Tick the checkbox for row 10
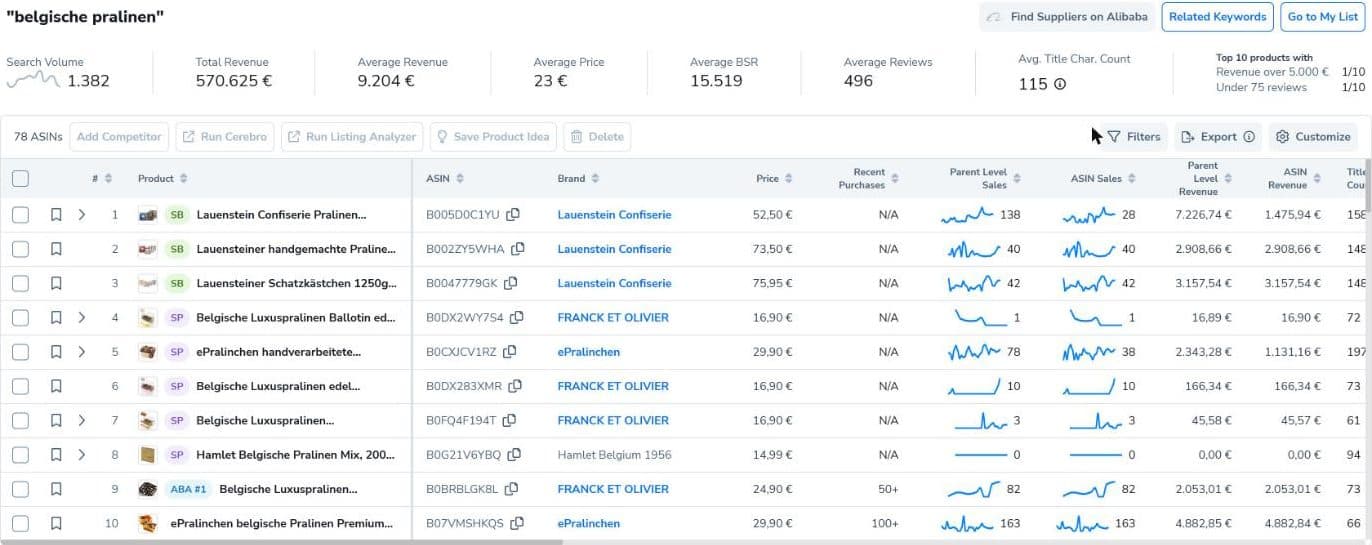 (20, 523)
